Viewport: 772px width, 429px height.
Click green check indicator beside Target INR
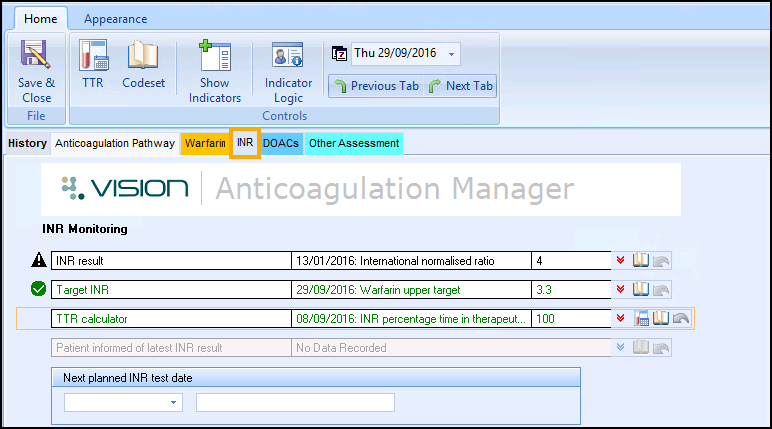38,290
